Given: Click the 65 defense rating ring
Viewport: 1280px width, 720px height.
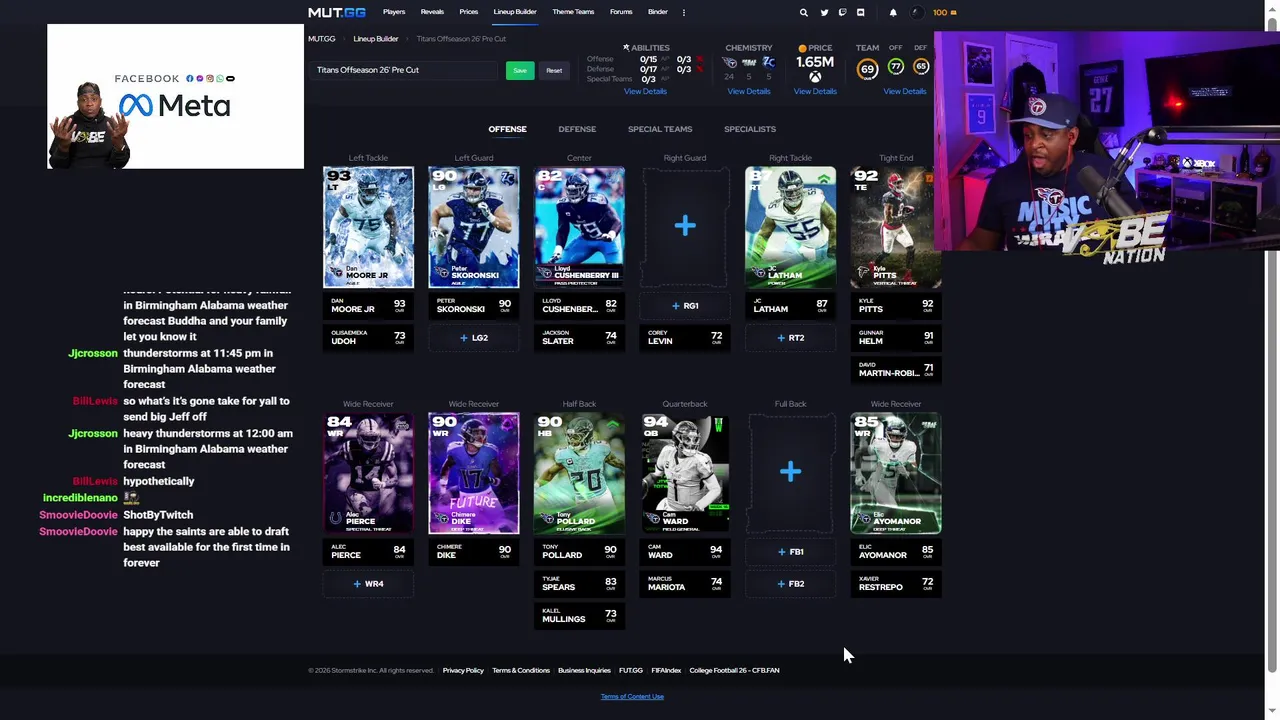Looking at the screenshot, I should tap(921, 67).
